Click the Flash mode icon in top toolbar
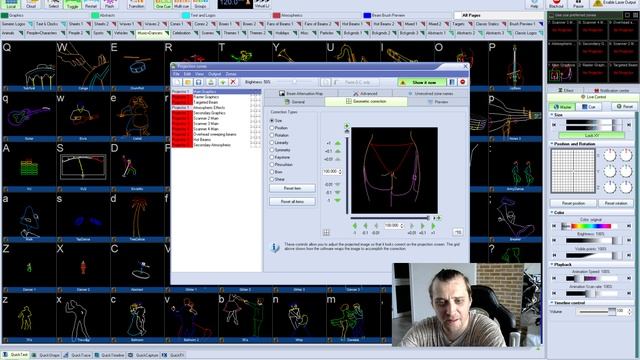 pyautogui.click(x=109, y=4)
